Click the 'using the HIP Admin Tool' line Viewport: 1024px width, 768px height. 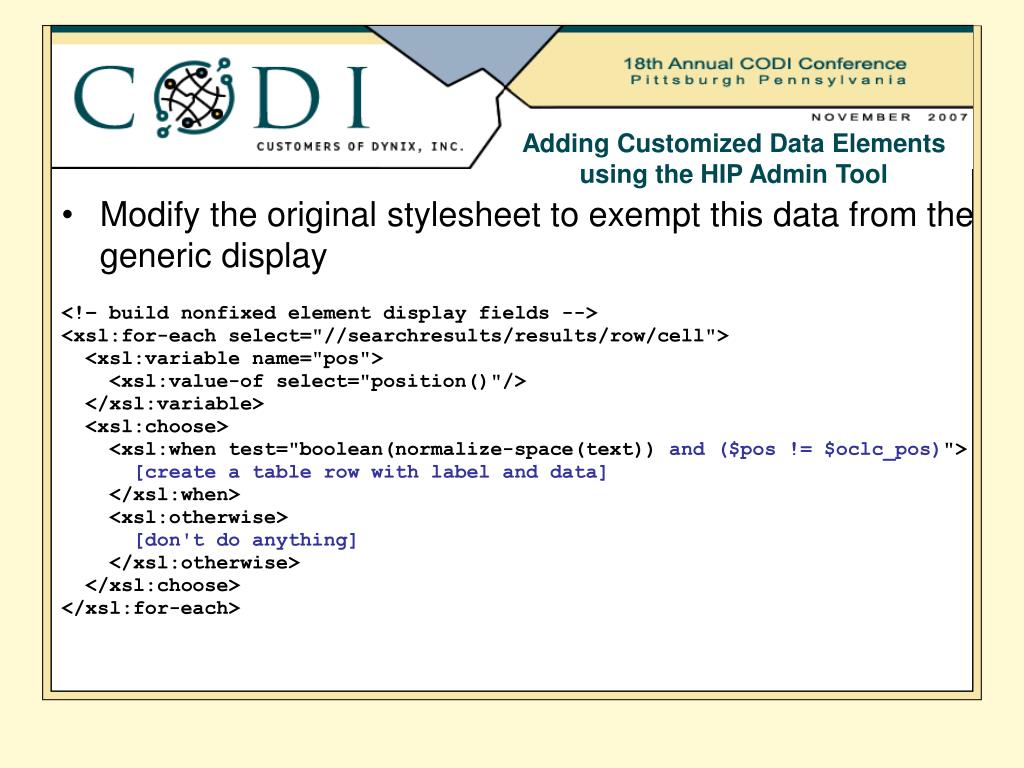[x=733, y=174]
